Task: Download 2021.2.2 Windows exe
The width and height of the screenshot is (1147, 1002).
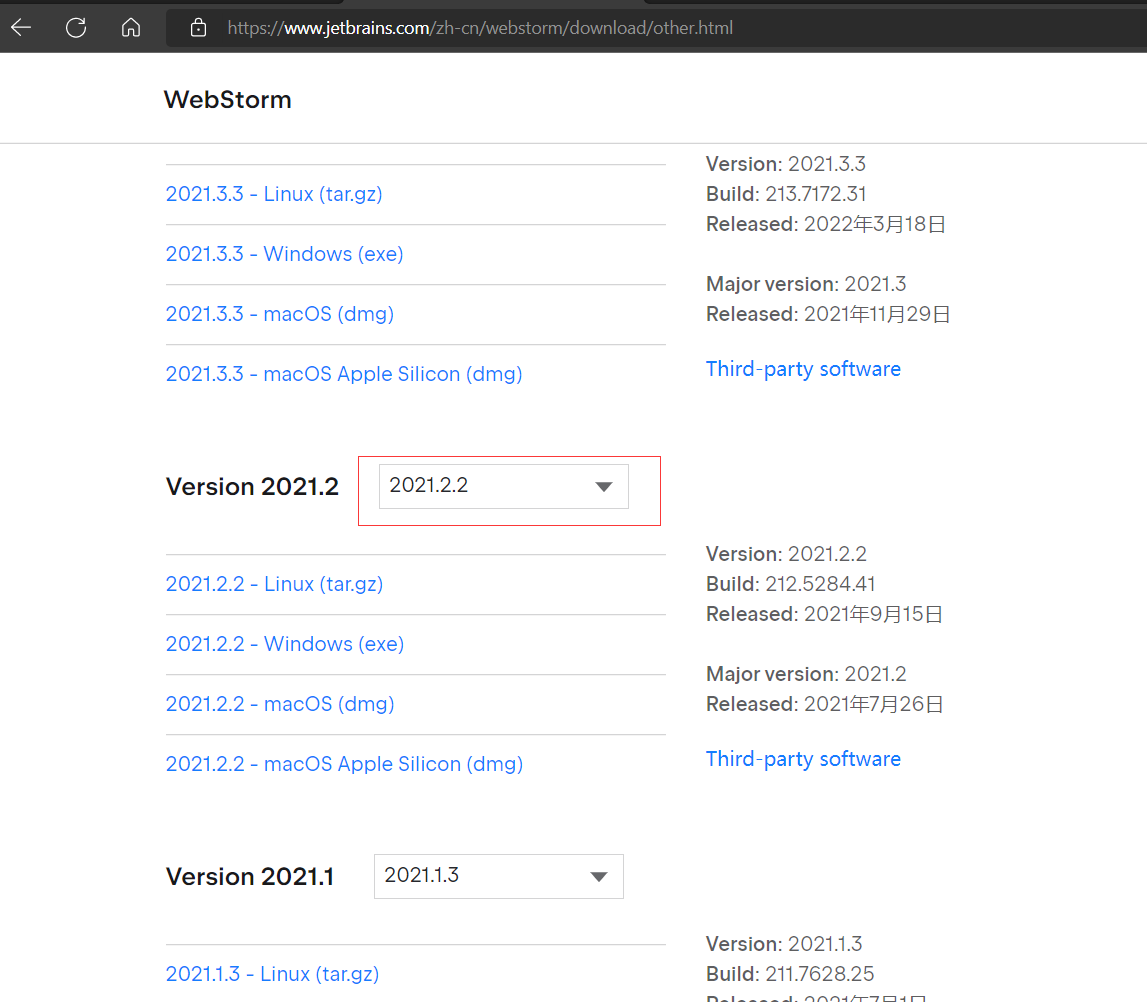Action: pos(285,644)
